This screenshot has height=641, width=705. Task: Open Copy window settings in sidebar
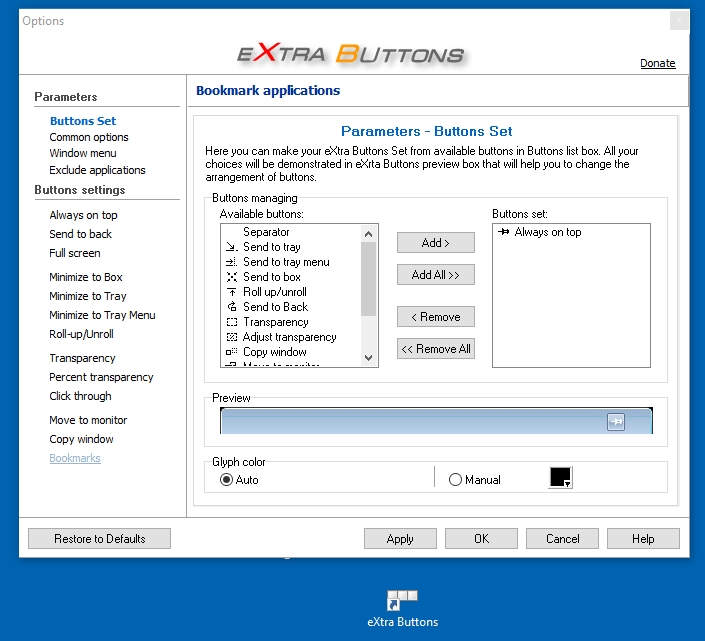[x=81, y=439]
